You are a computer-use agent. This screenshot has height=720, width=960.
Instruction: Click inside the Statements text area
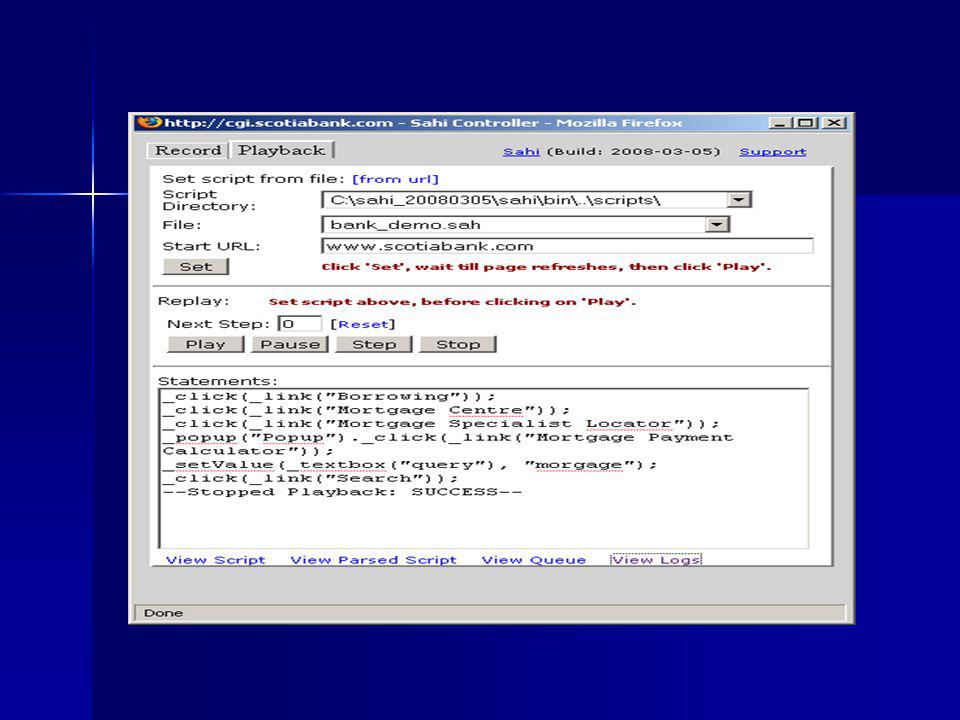484,468
